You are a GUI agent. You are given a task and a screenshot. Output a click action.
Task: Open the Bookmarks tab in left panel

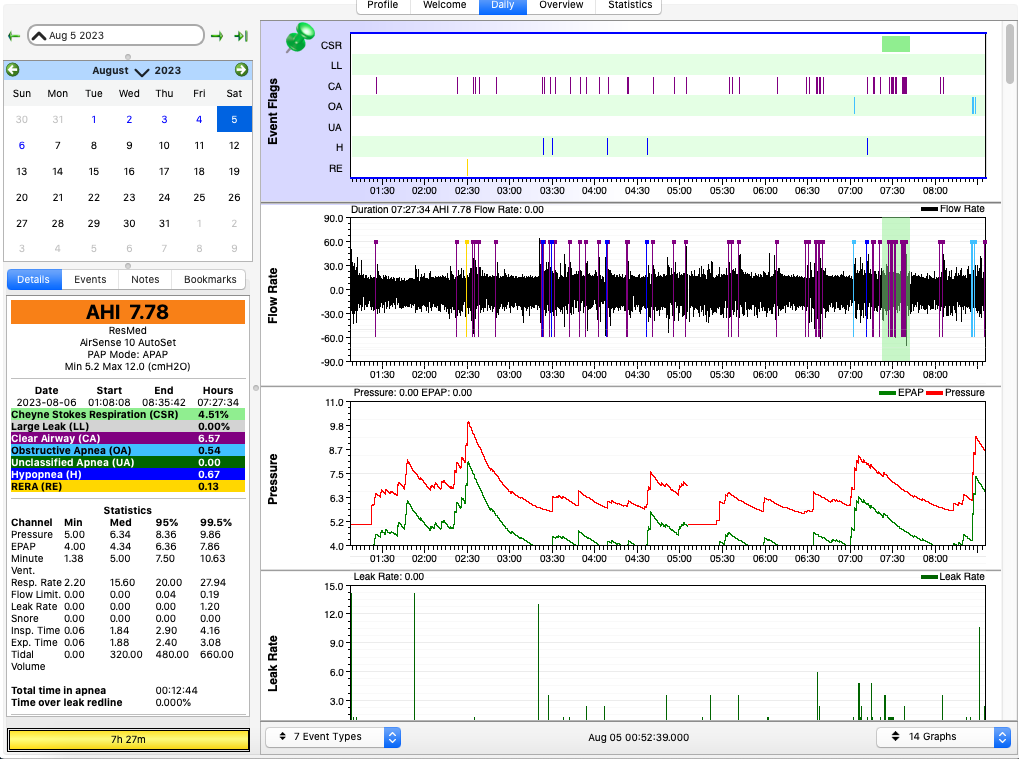point(210,280)
